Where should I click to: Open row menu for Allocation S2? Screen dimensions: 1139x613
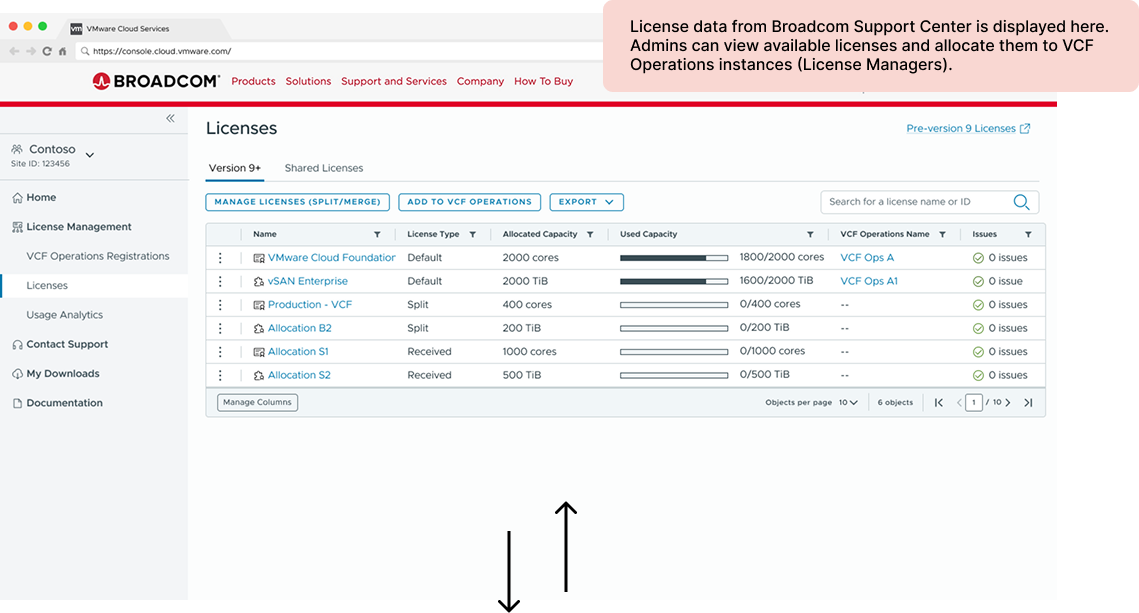click(220, 375)
